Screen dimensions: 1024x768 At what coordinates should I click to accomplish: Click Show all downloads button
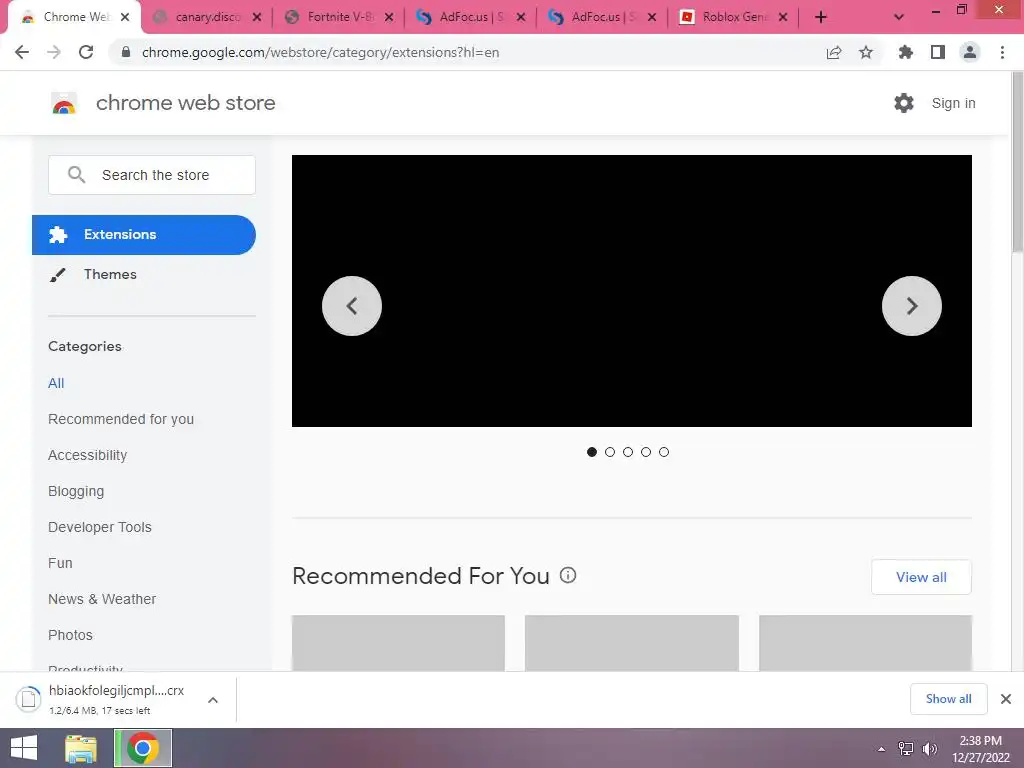[948, 699]
